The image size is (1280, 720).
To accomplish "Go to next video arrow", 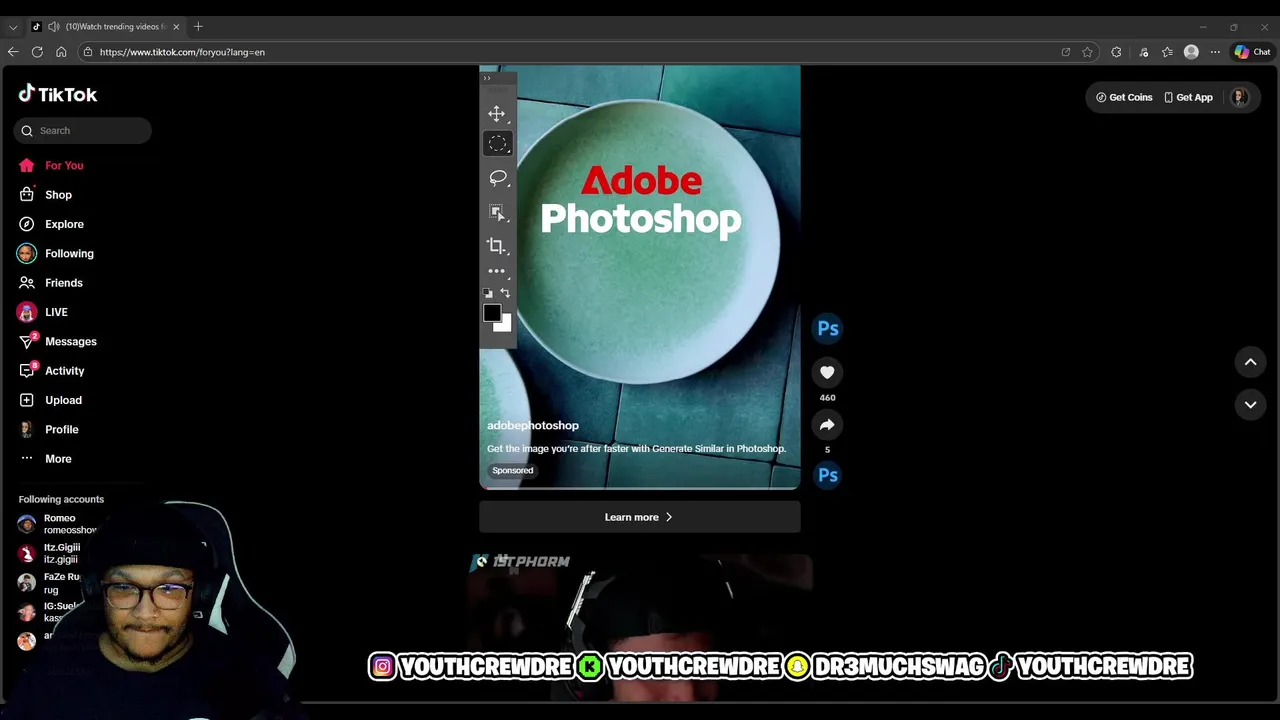I will tap(1250, 405).
